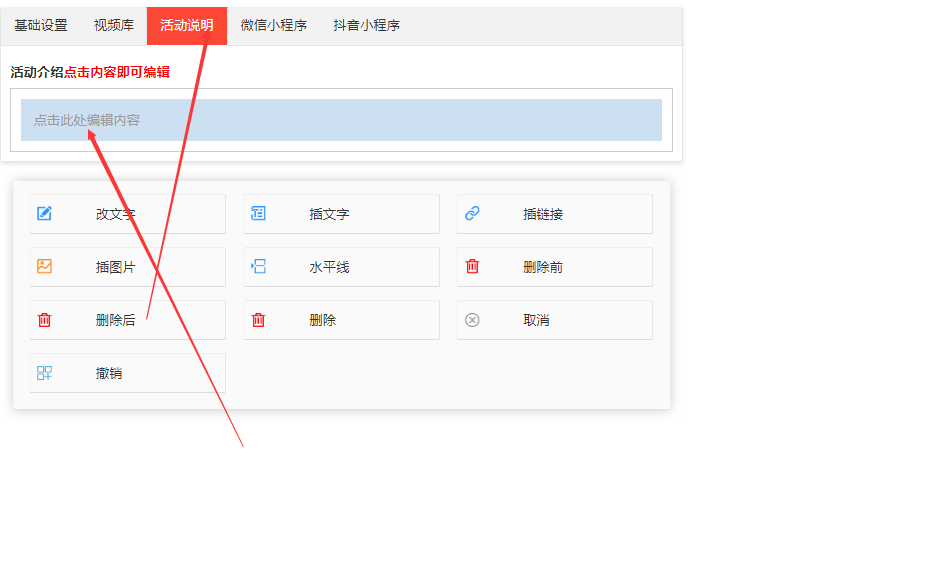This screenshot has height=562, width=948.
Task: Open the 抖音小程序 tab
Action: (x=366, y=25)
